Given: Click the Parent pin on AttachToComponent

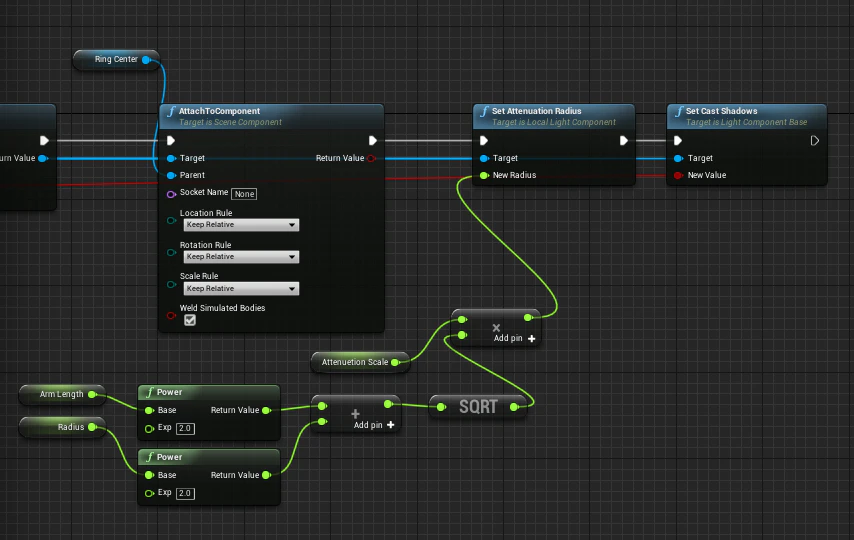Looking at the screenshot, I should tap(171, 175).
